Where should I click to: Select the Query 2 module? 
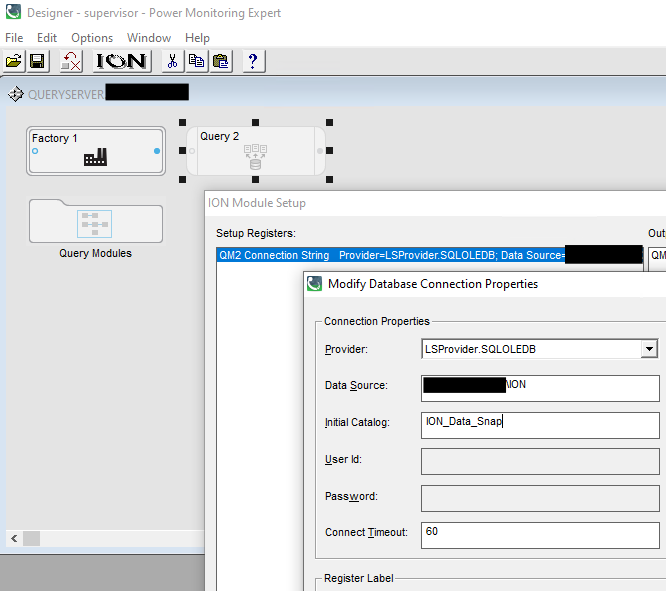click(256, 151)
